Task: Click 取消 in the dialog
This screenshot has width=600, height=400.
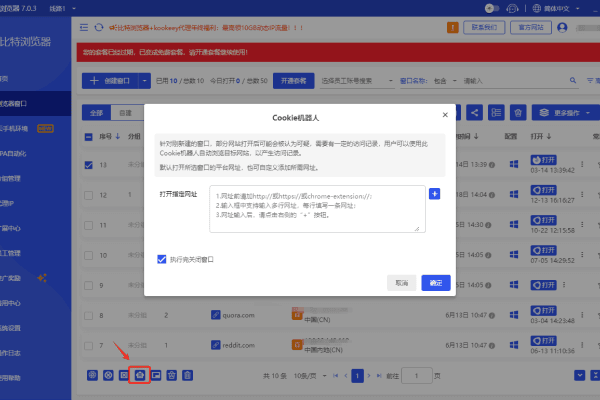Action: point(401,283)
